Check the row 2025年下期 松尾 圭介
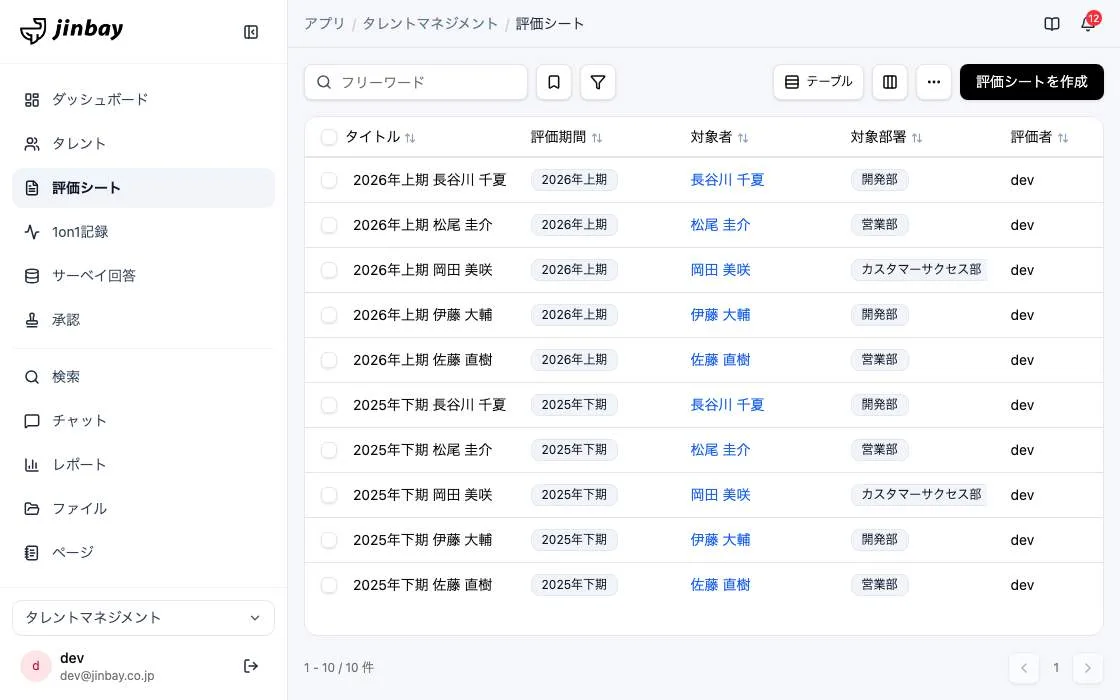 coord(329,450)
